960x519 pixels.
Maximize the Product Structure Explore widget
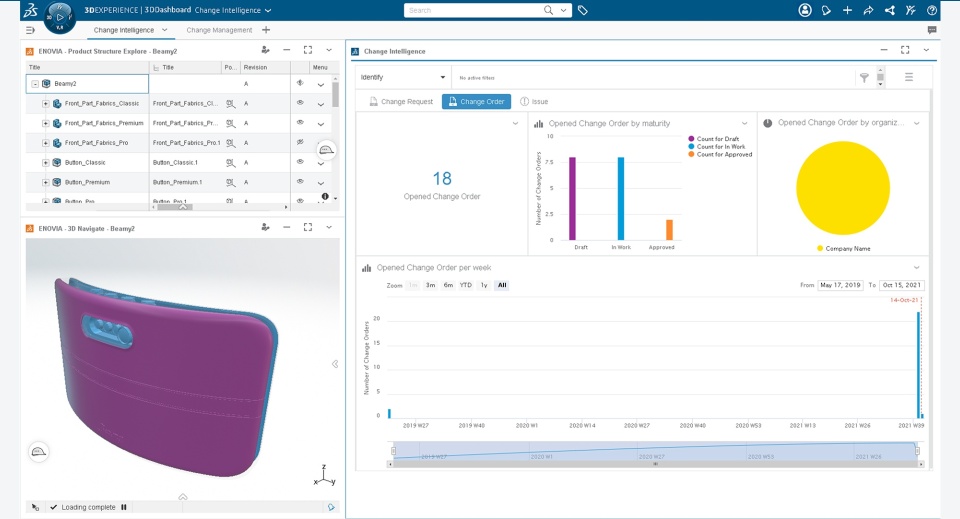[308, 50]
